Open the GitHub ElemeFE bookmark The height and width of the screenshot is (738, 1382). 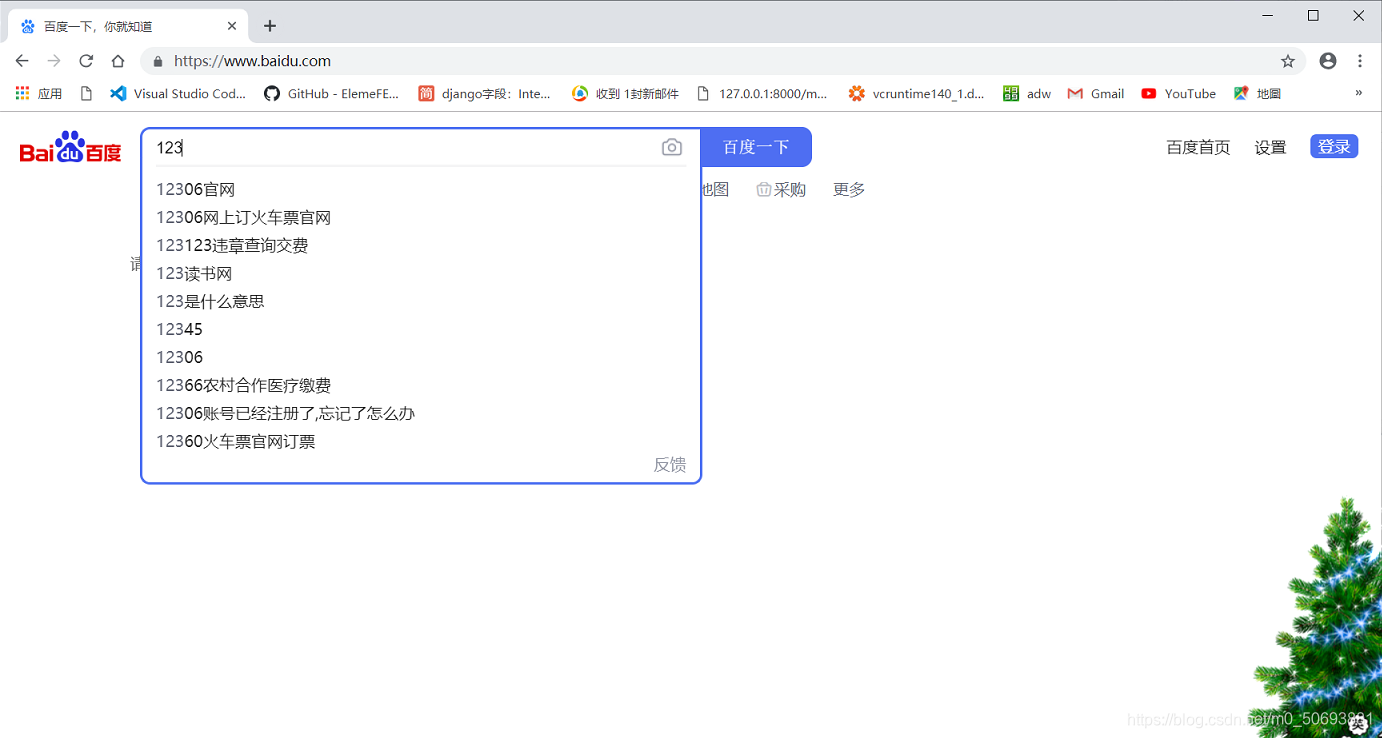coord(331,93)
